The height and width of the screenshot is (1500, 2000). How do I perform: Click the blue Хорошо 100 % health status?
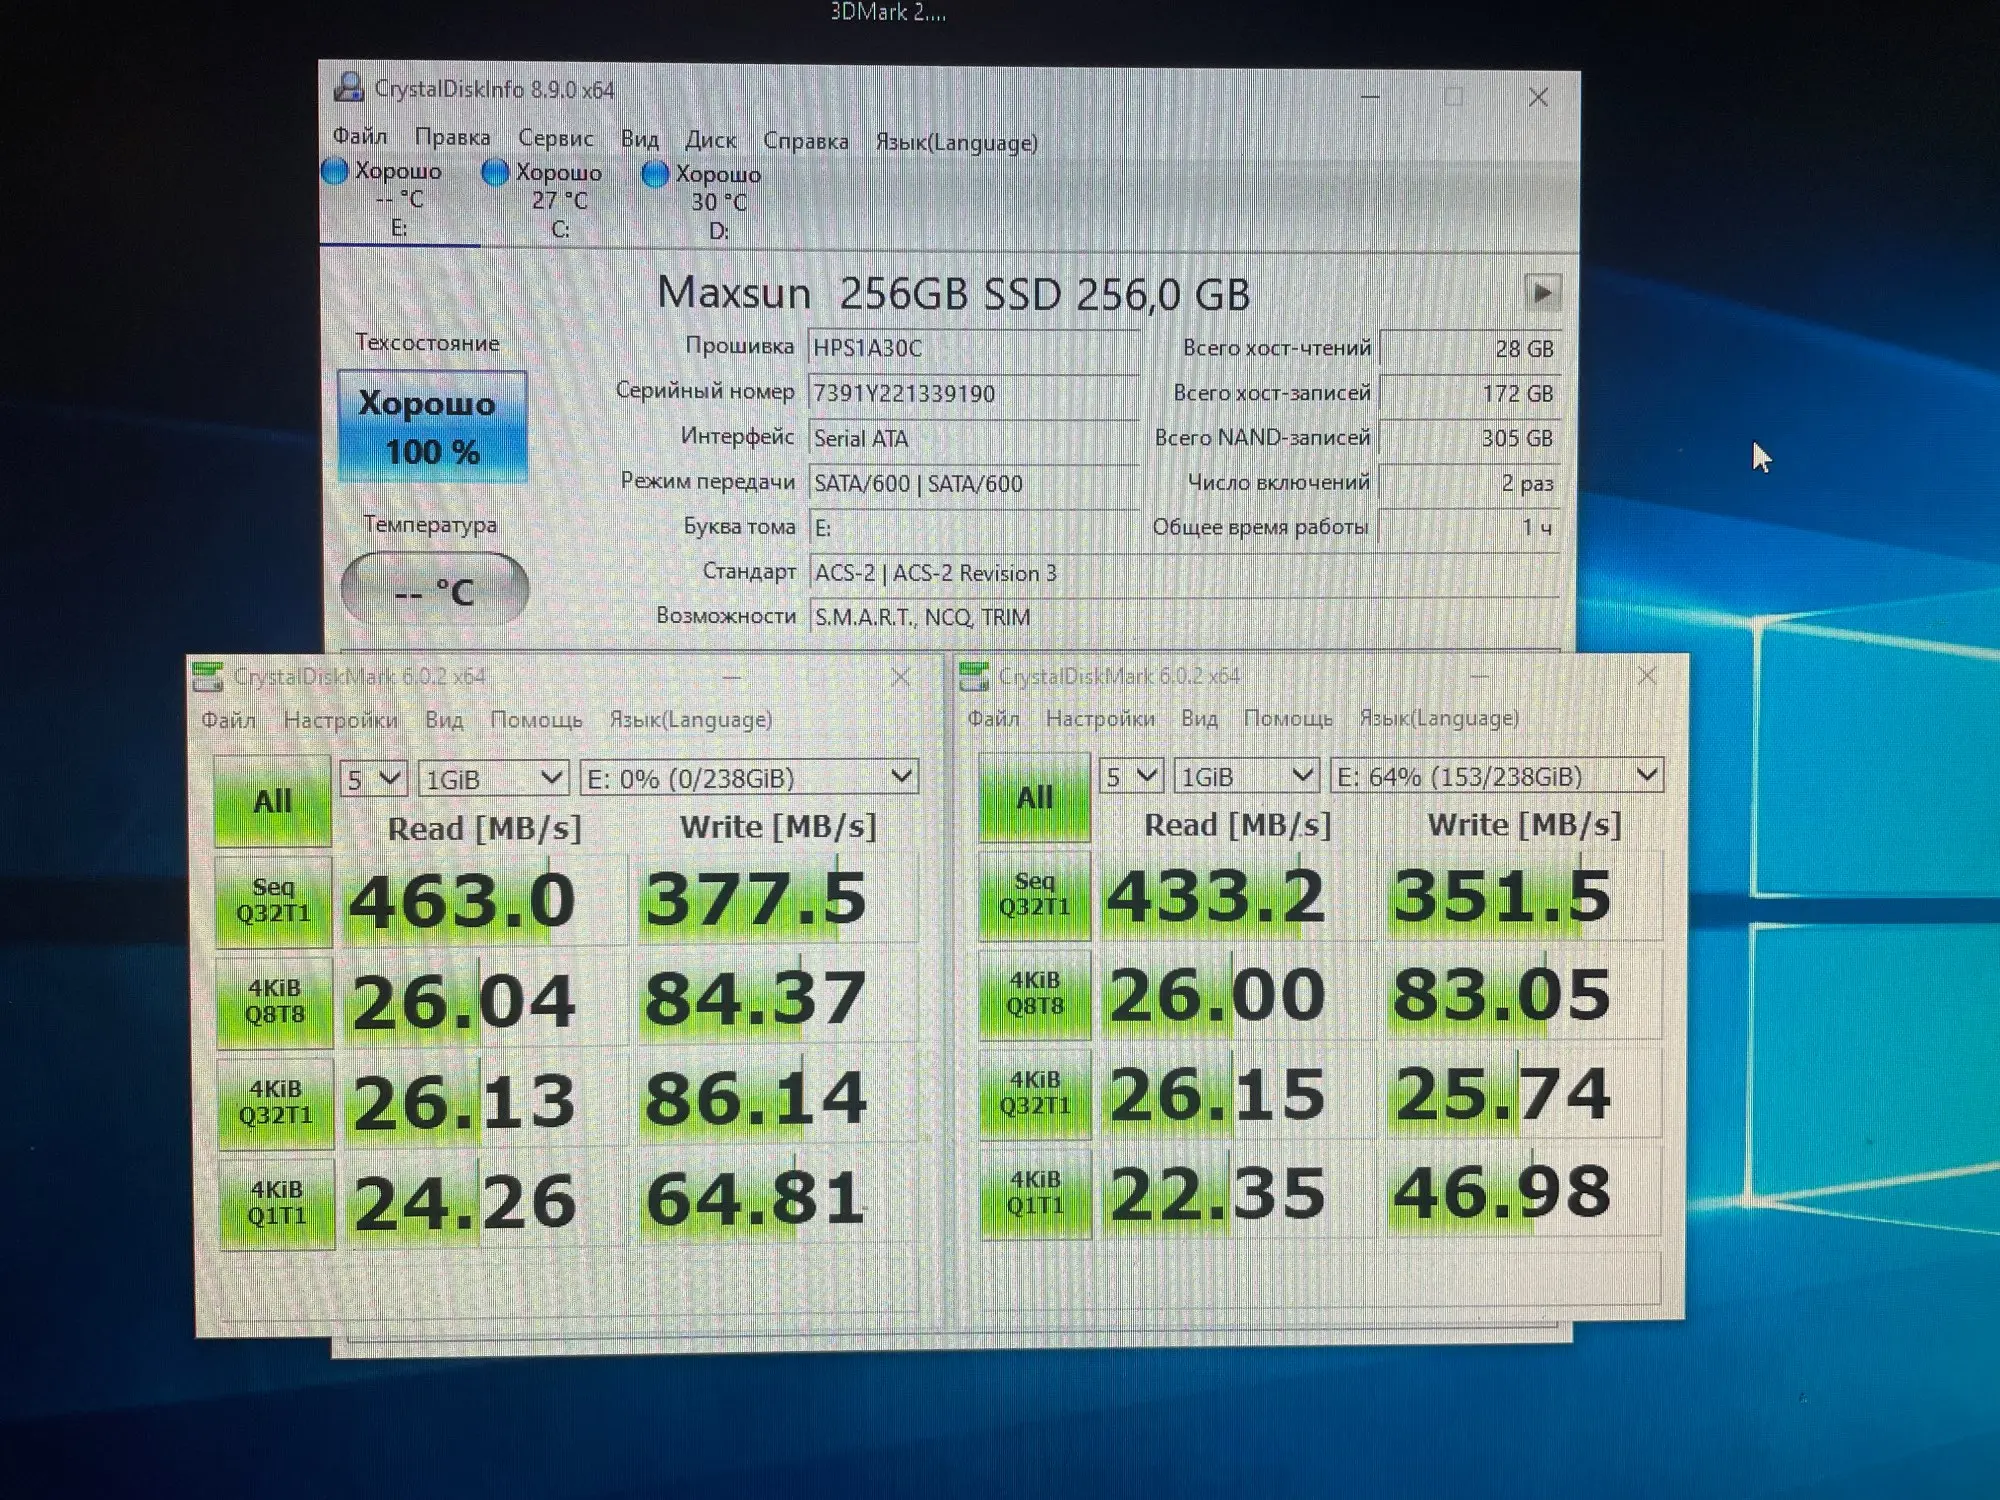point(432,427)
